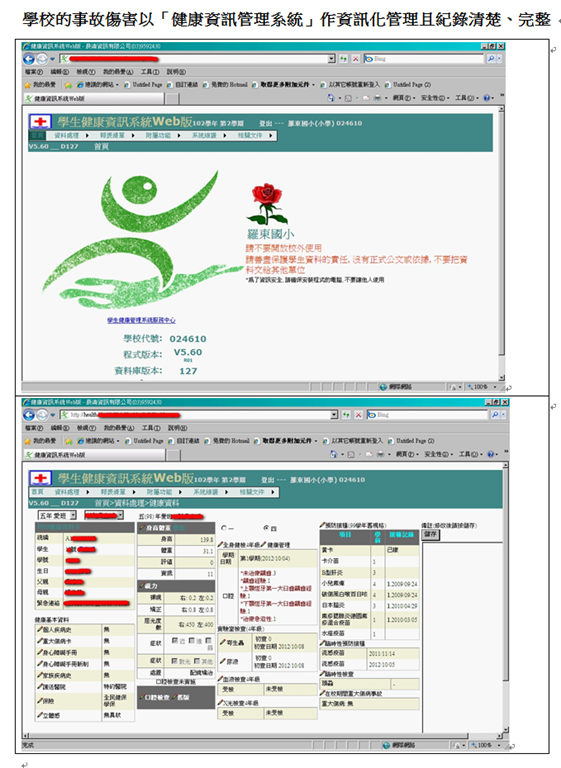Click 資料處理 in the 首頁>資料處理 breadcrumb
The image size is (561, 768).
[130, 503]
